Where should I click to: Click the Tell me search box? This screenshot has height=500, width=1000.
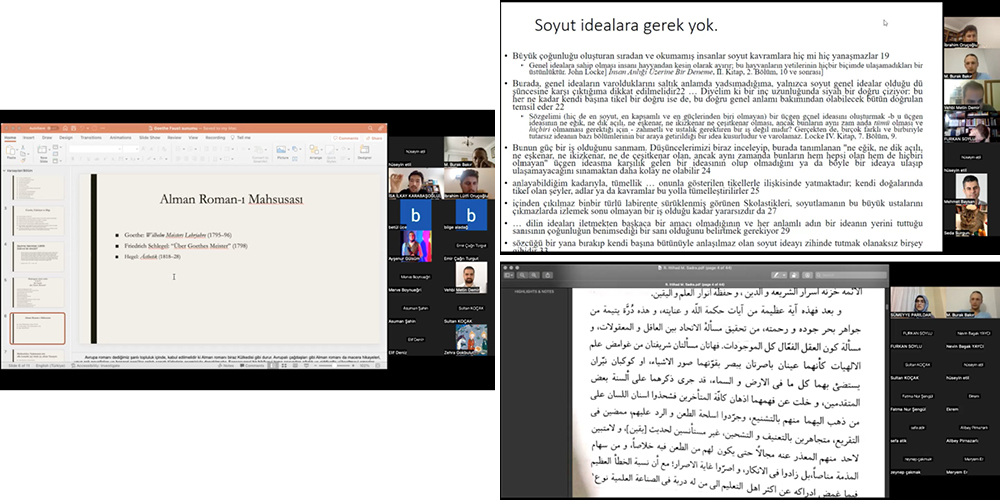tap(240, 138)
